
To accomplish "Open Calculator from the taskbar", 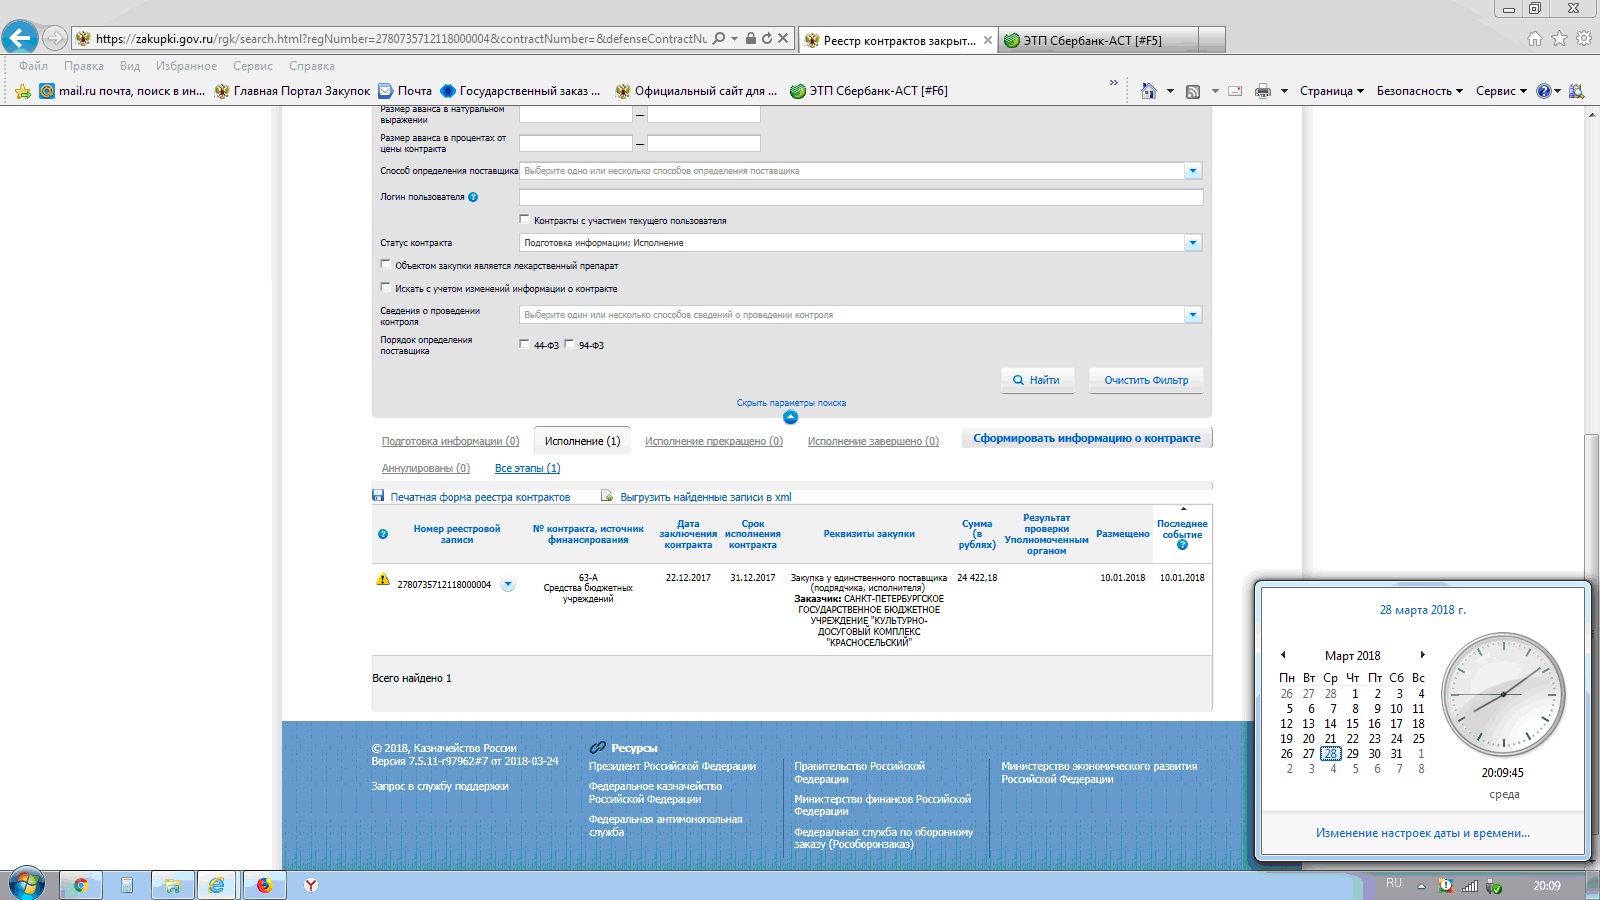I will tap(127, 885).
